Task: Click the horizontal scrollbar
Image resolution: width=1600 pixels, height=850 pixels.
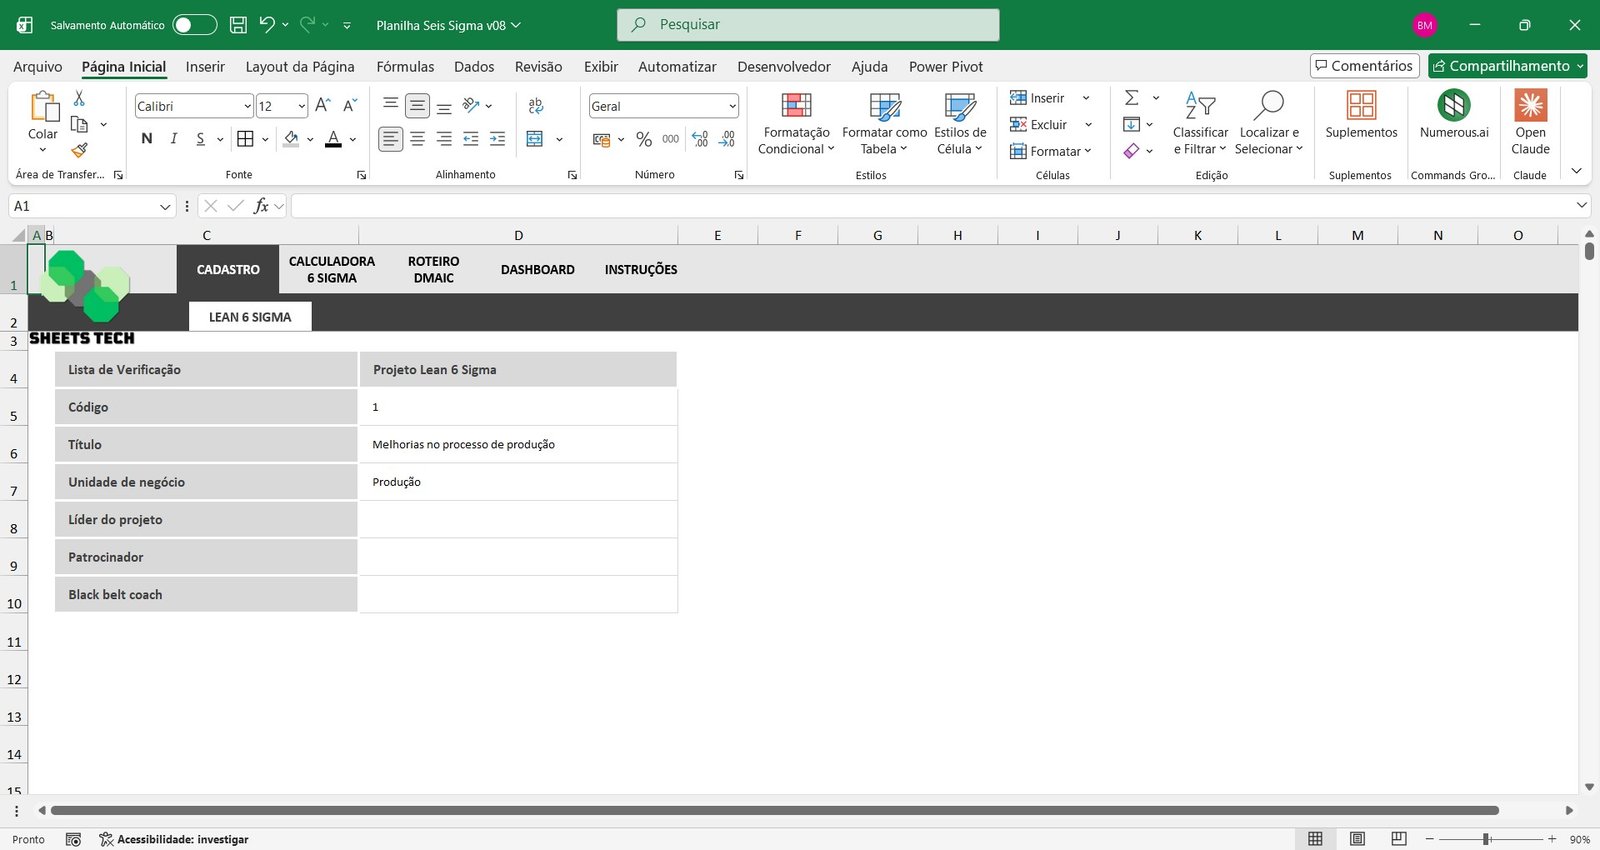Action: [775, 810]
